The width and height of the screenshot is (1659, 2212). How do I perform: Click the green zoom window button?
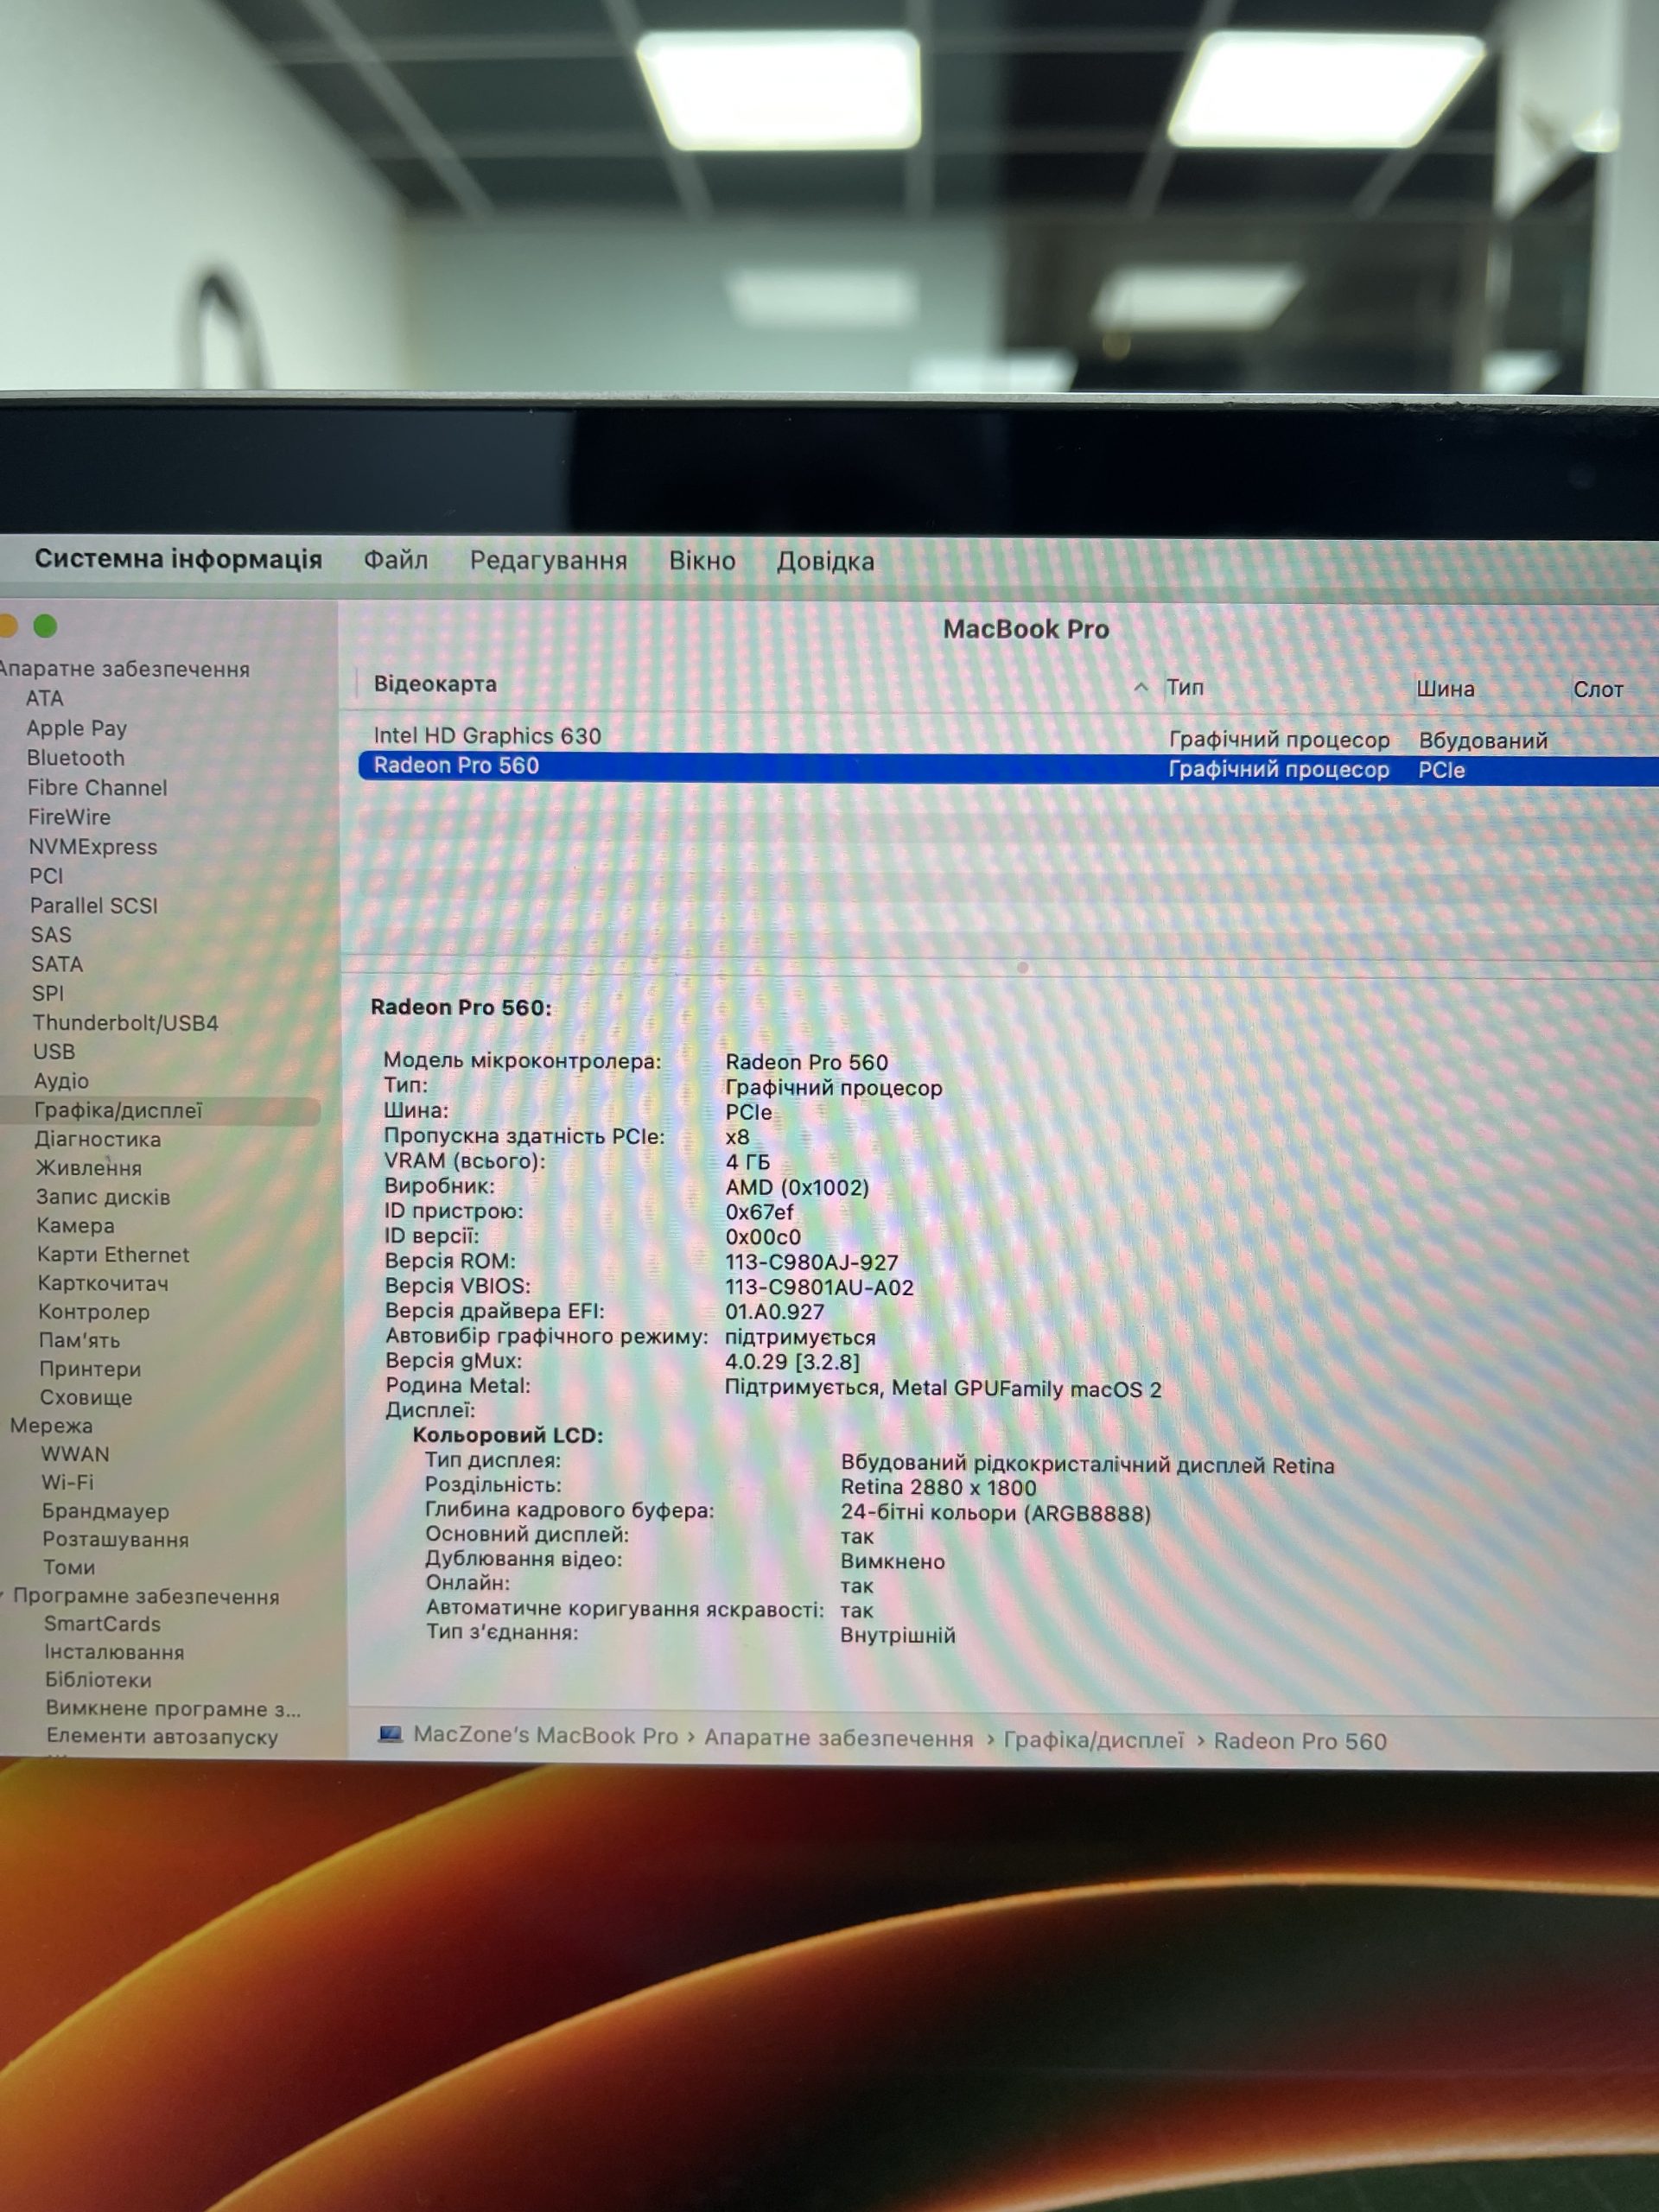pos(45,626)
